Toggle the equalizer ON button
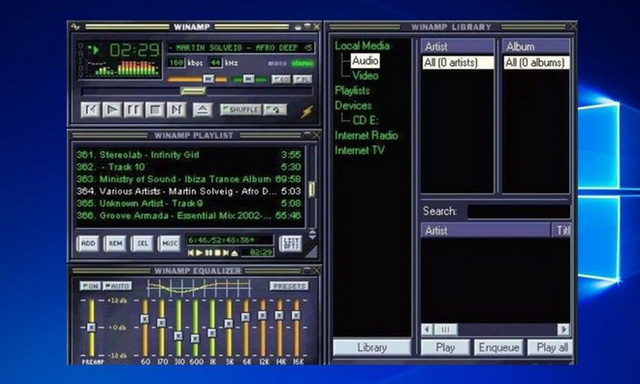The height and width of the screenshot is (384, 640). point(90,286)
